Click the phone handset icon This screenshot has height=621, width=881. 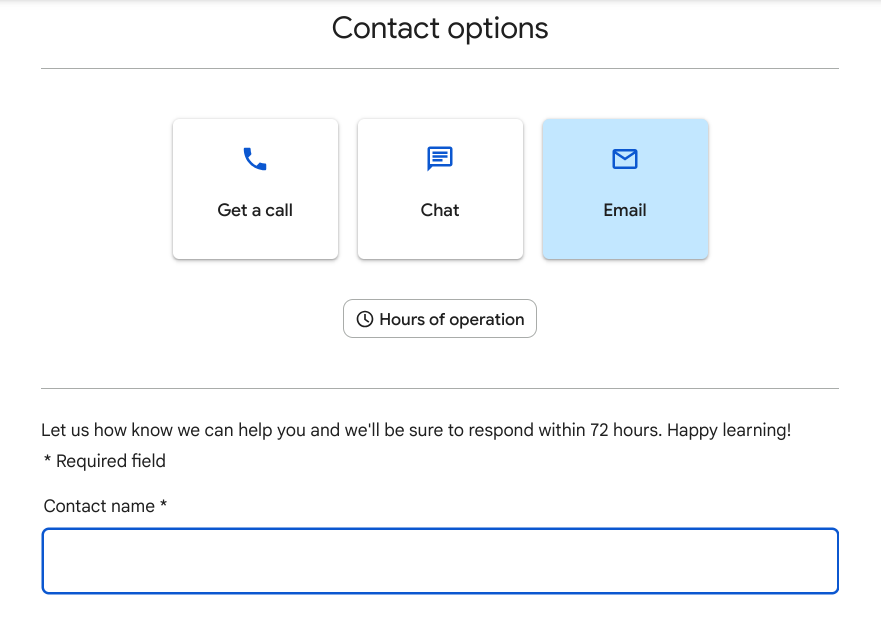pos(255,159)
